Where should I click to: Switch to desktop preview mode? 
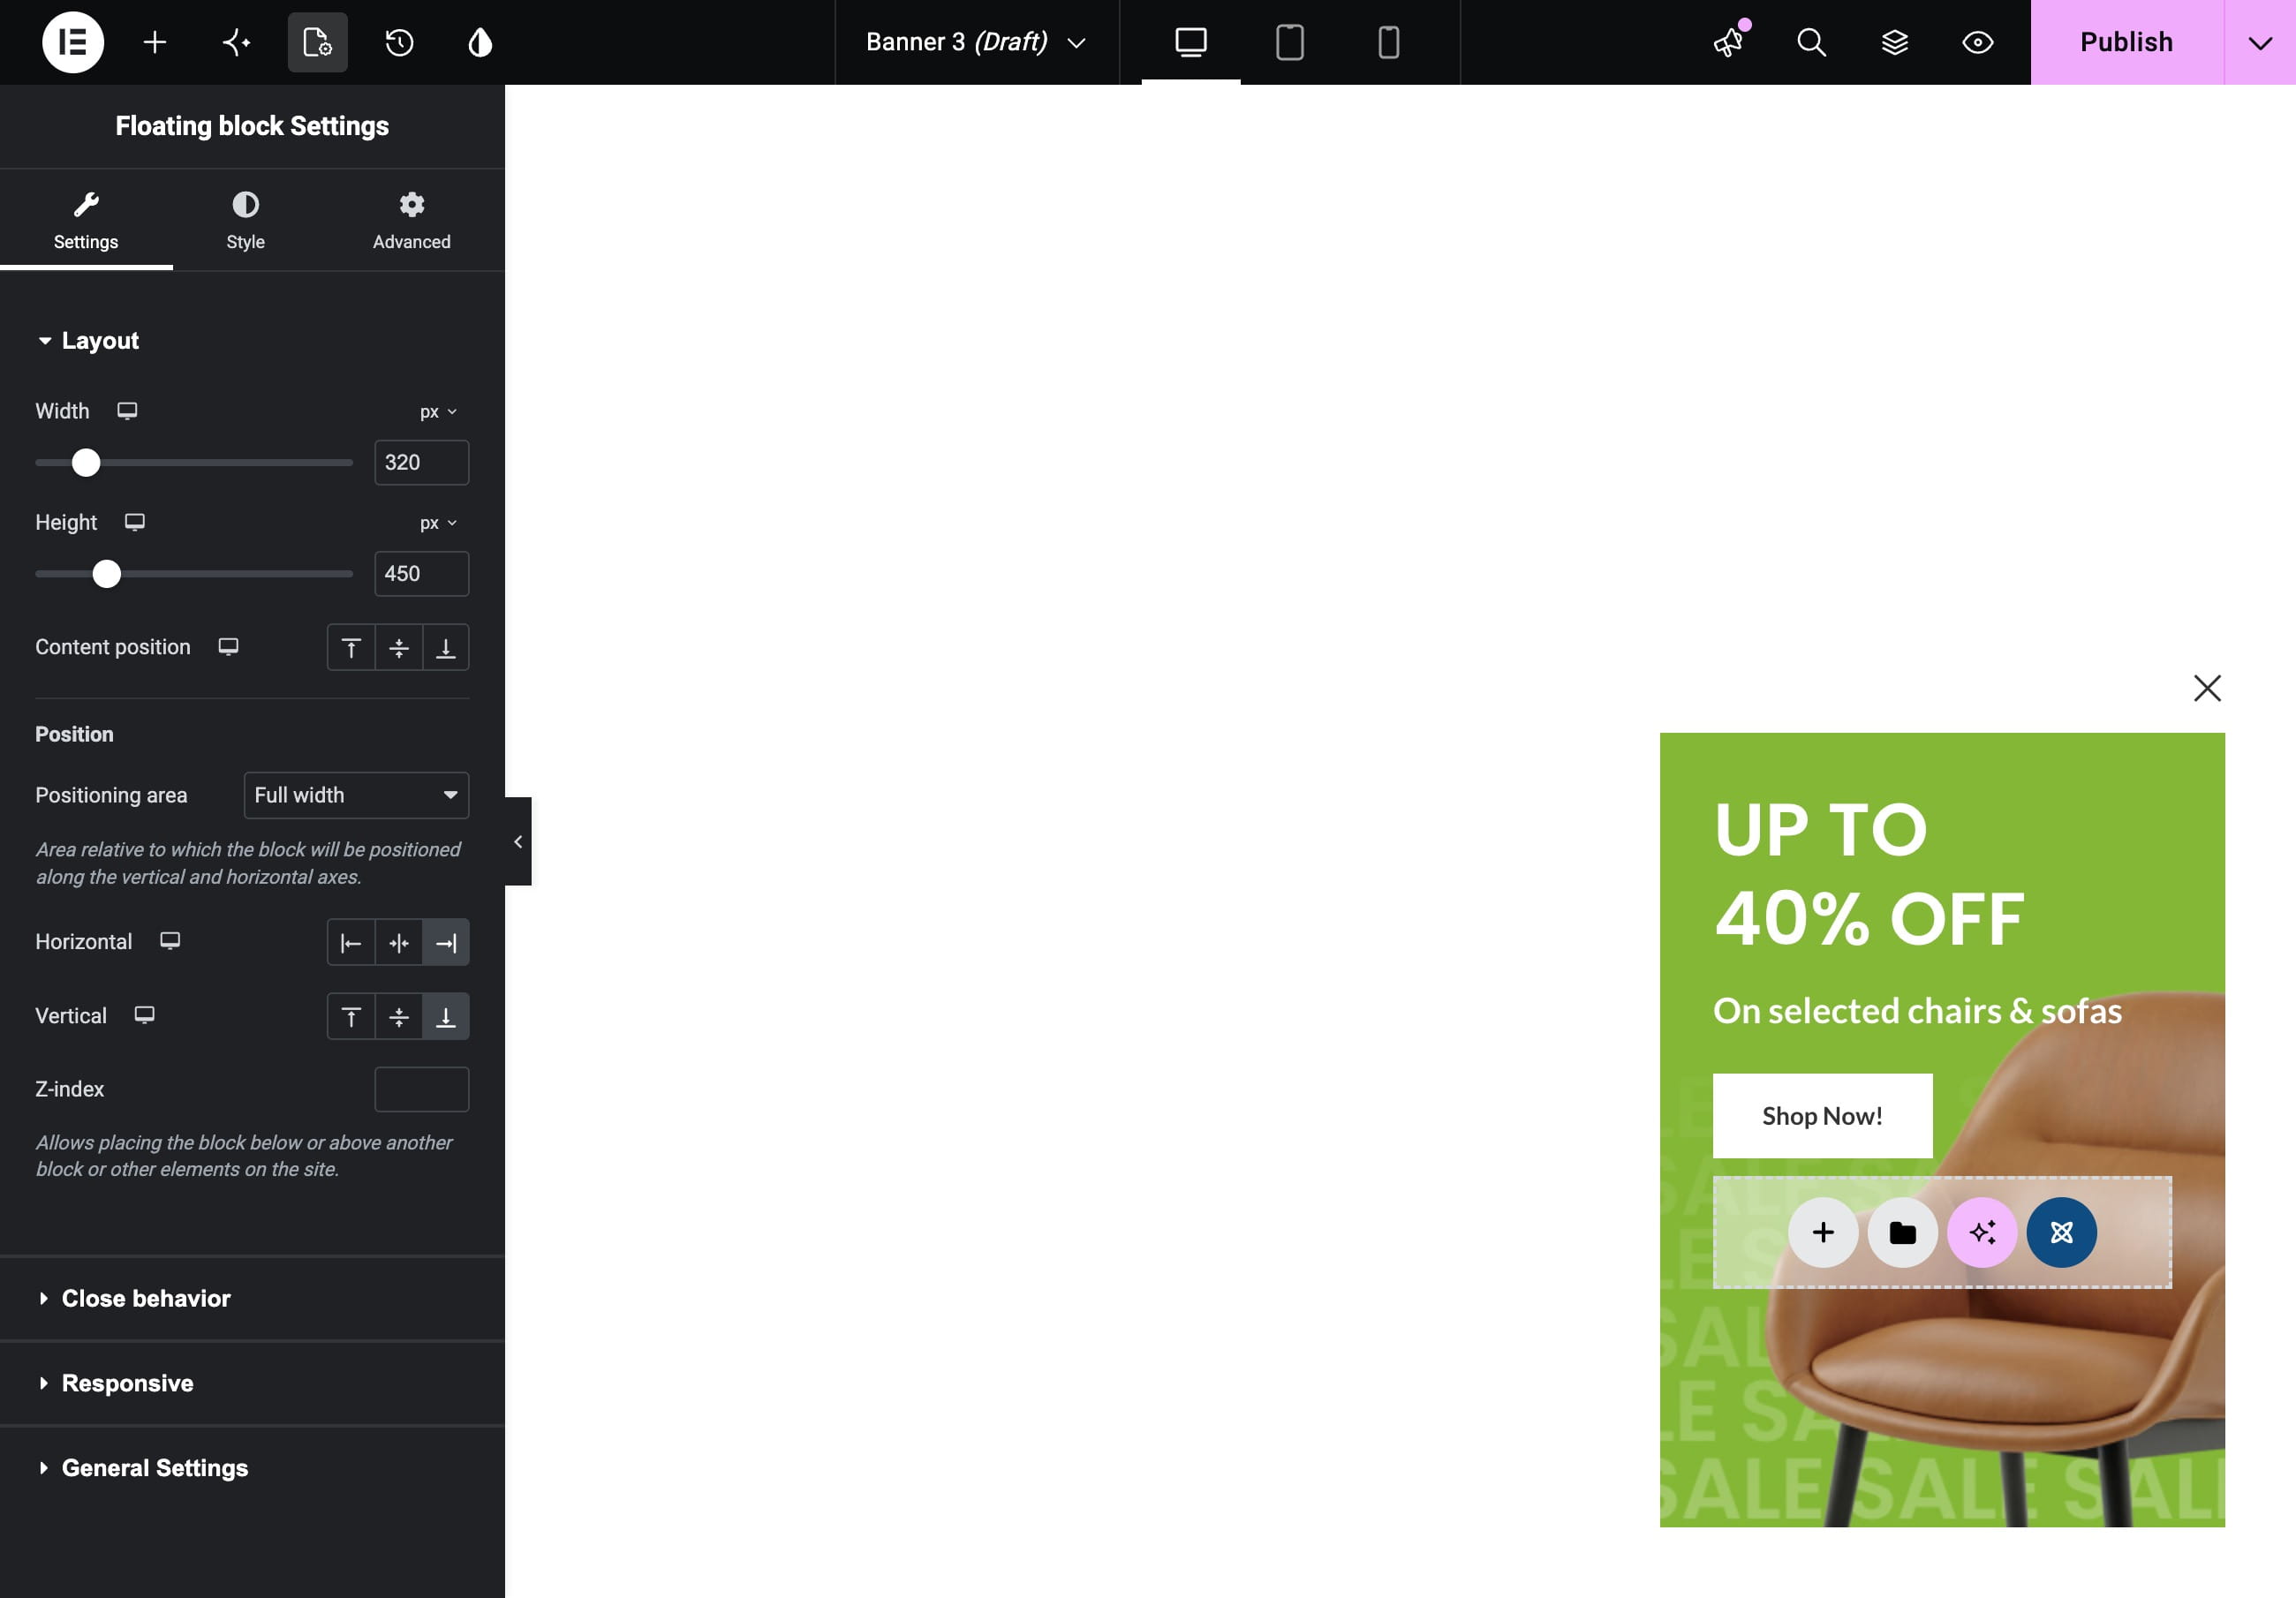tap(1190, 42)
